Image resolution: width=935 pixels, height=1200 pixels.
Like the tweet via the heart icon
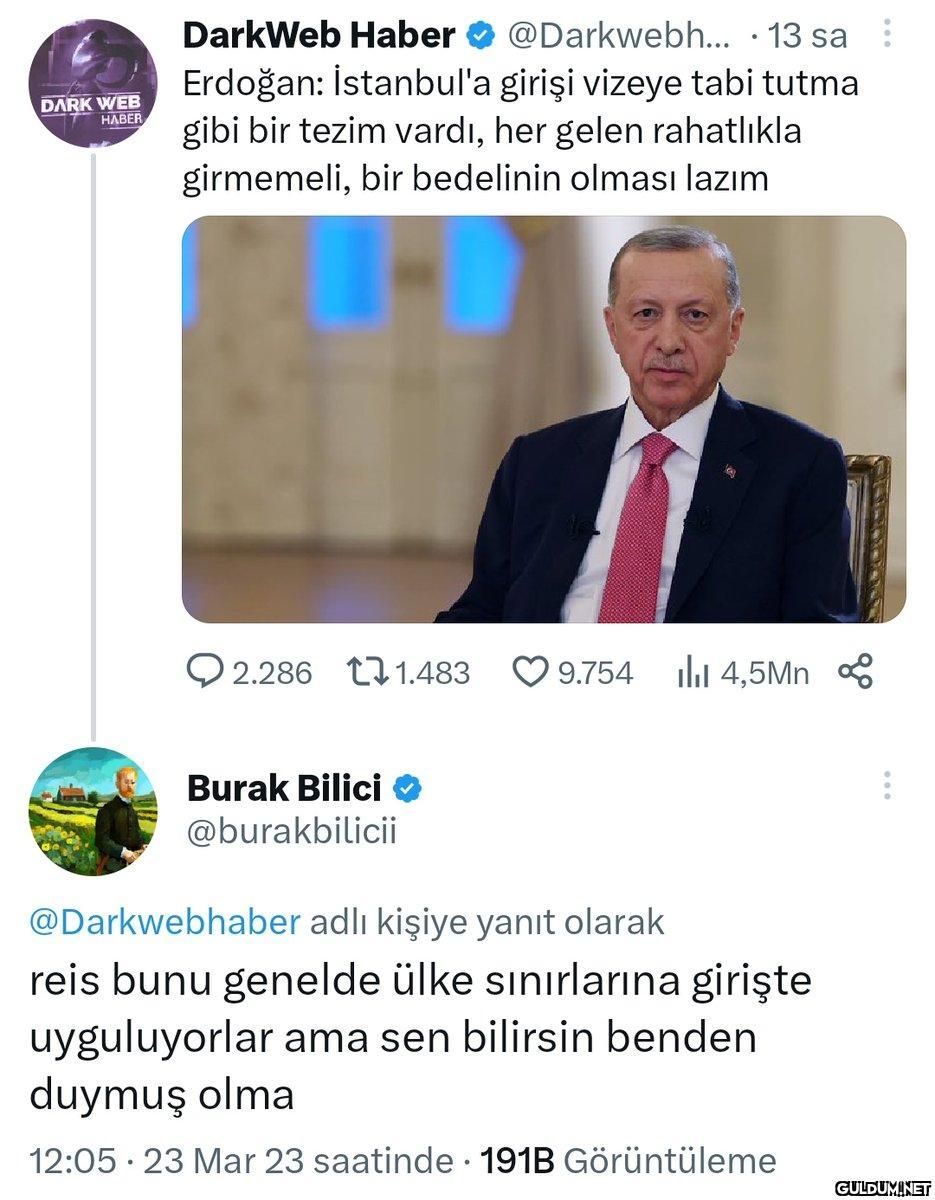530,672
